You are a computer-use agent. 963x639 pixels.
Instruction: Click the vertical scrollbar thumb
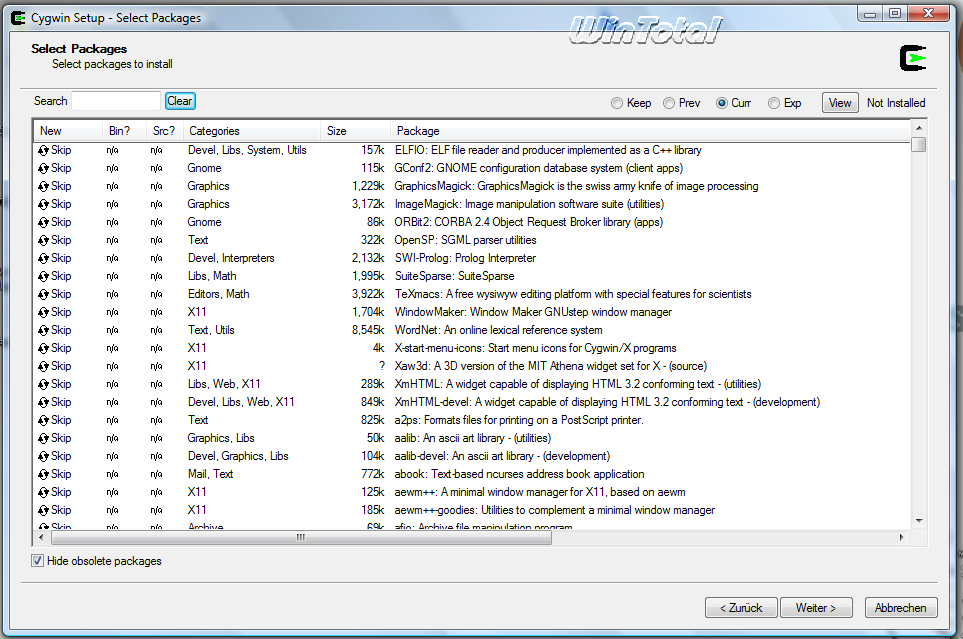point(919,144)
